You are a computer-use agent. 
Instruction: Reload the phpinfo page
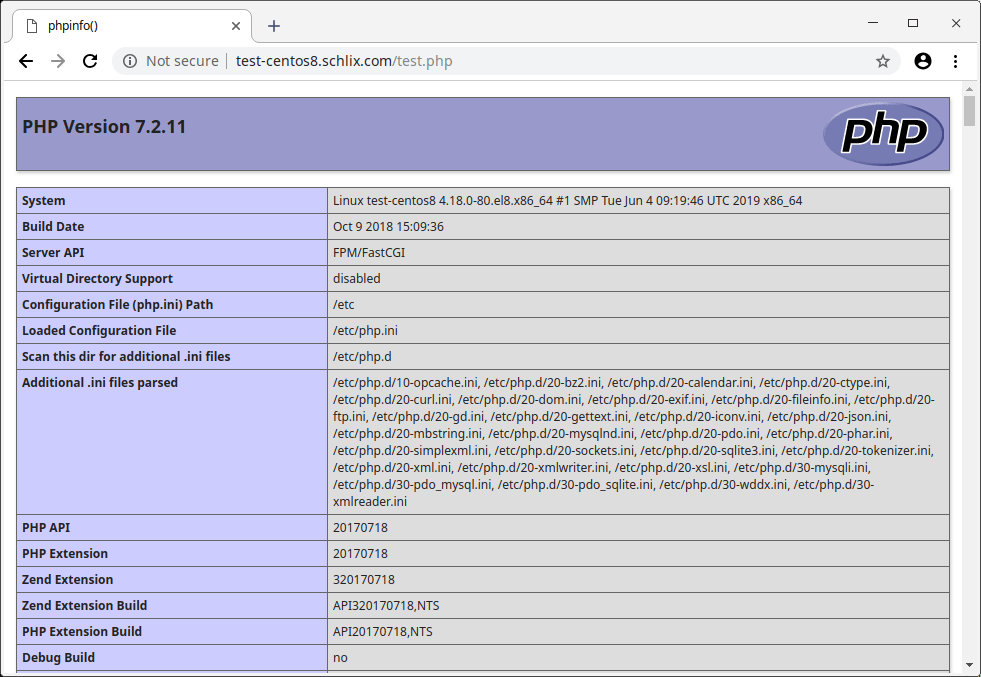(90, 61)
